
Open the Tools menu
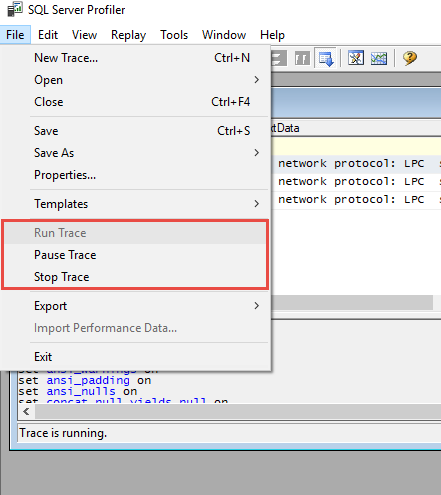click(x=174, y=35)
